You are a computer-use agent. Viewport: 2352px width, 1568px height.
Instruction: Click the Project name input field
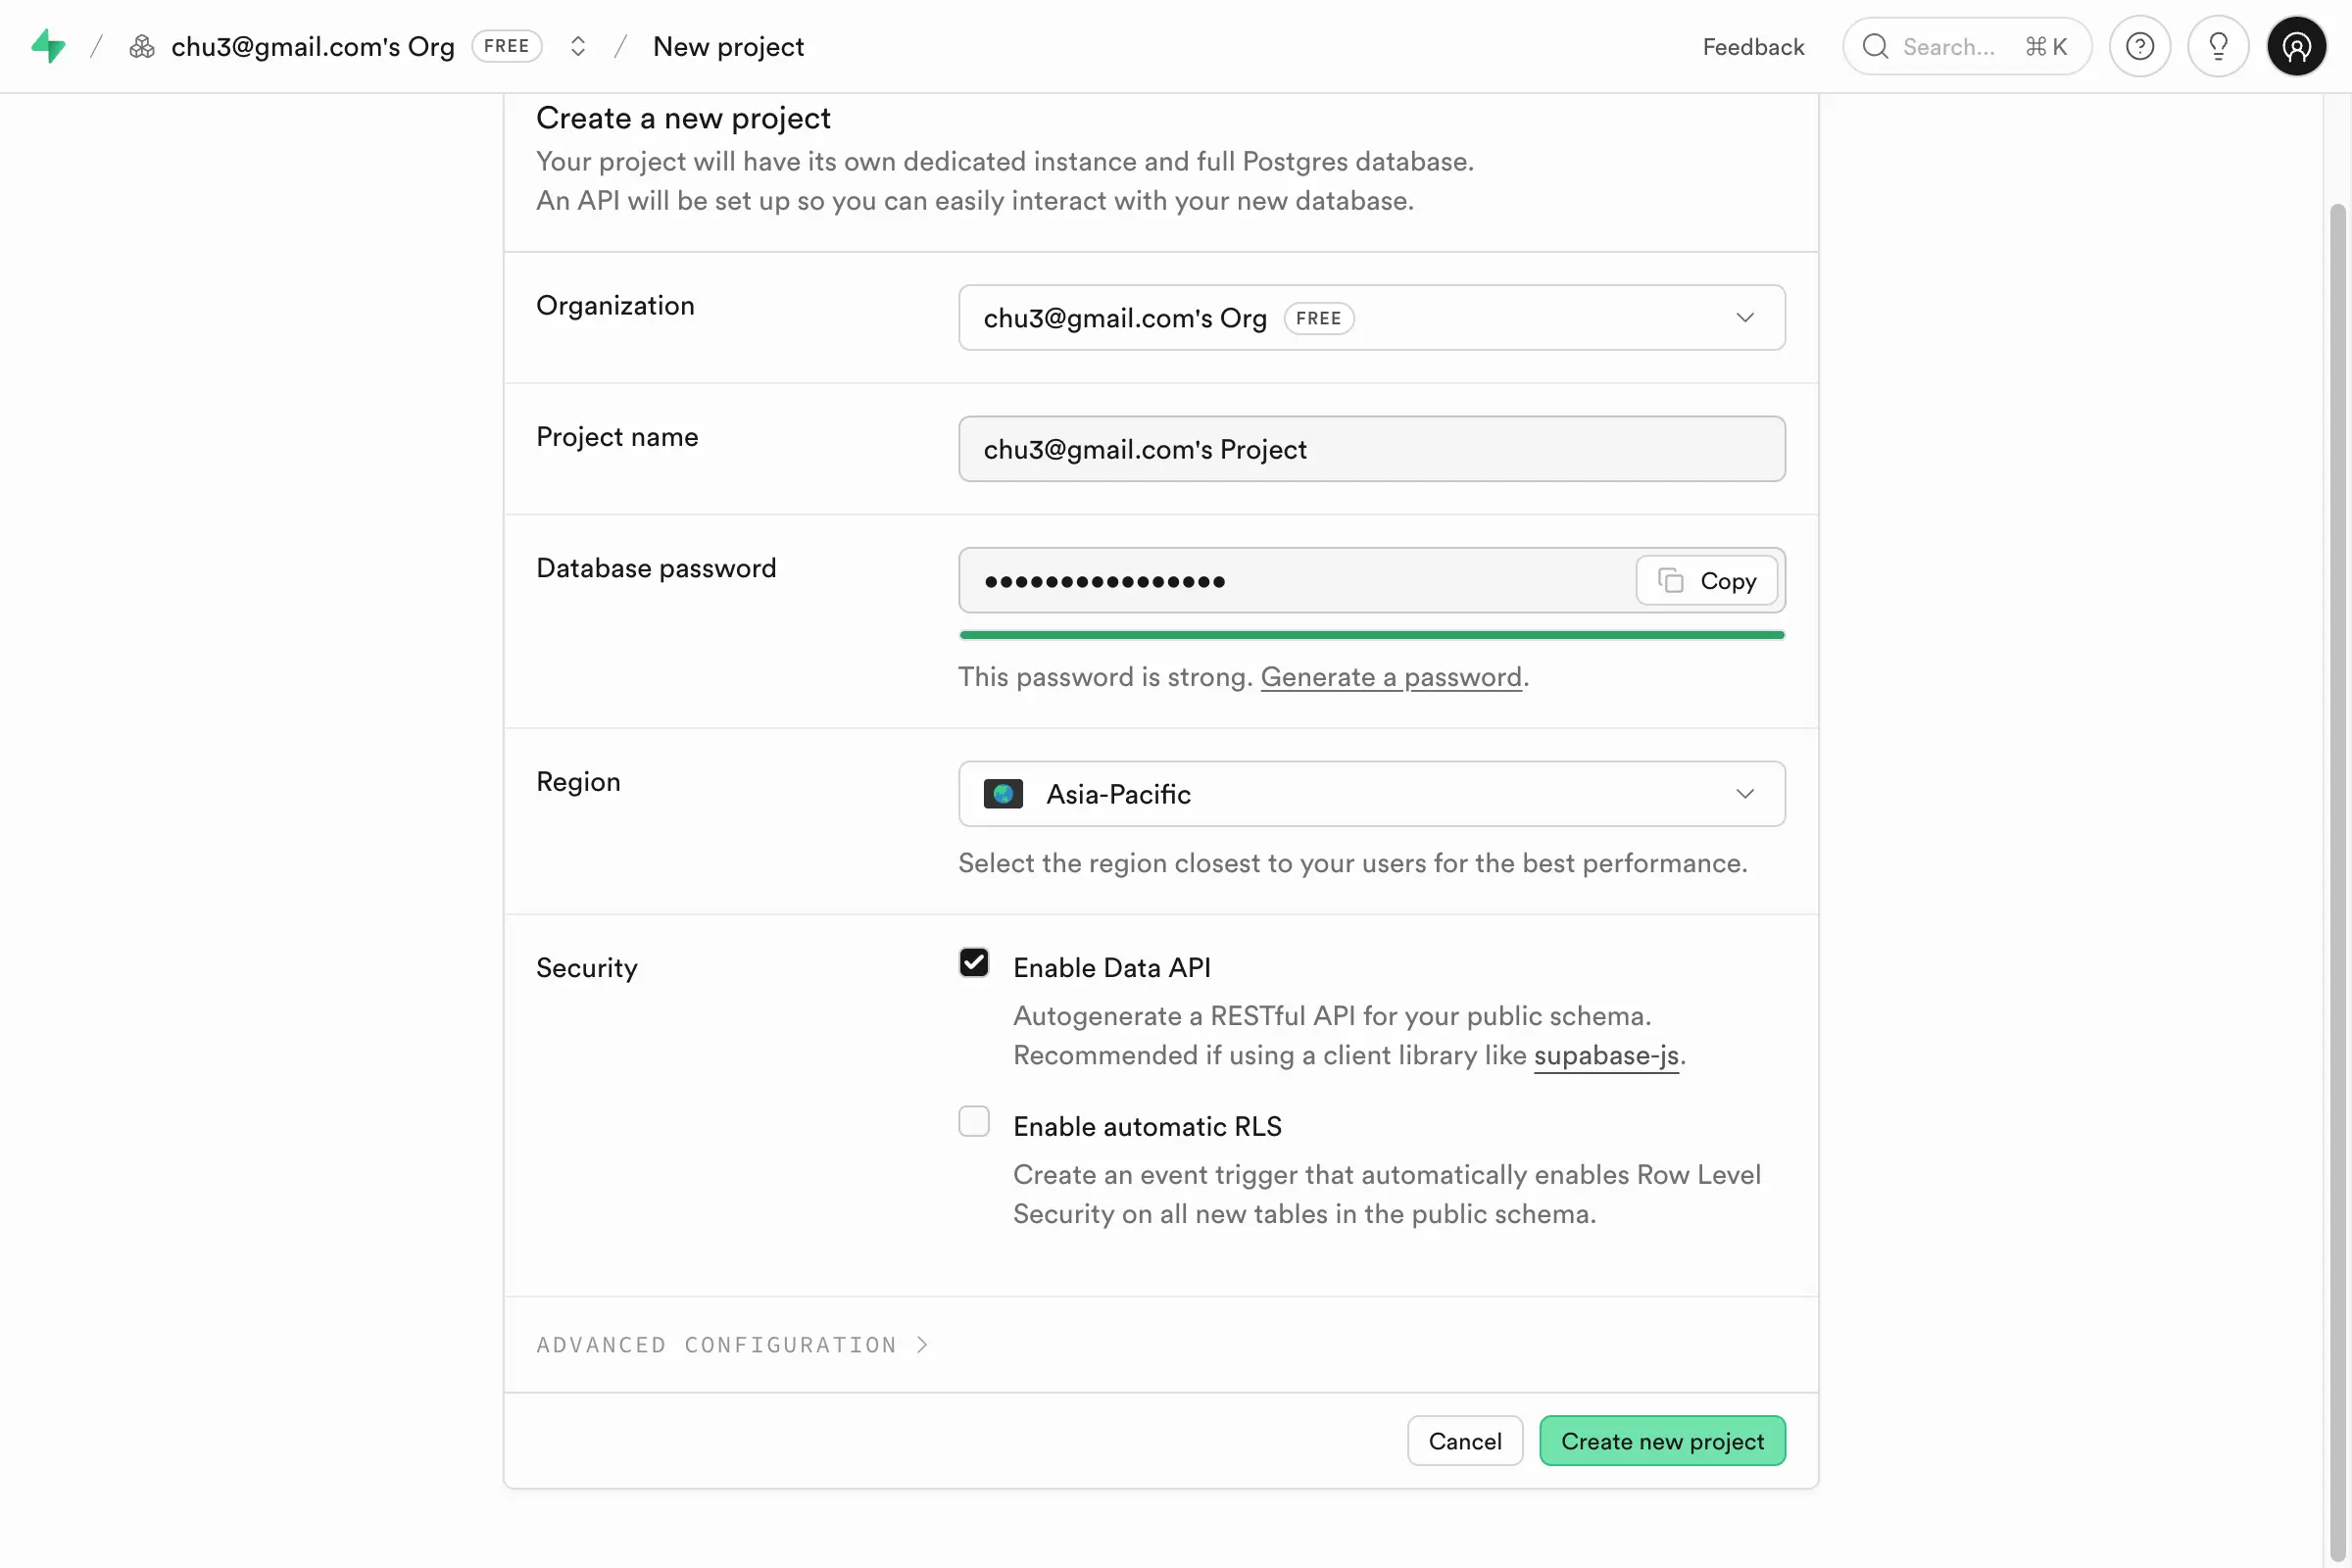1371,449
